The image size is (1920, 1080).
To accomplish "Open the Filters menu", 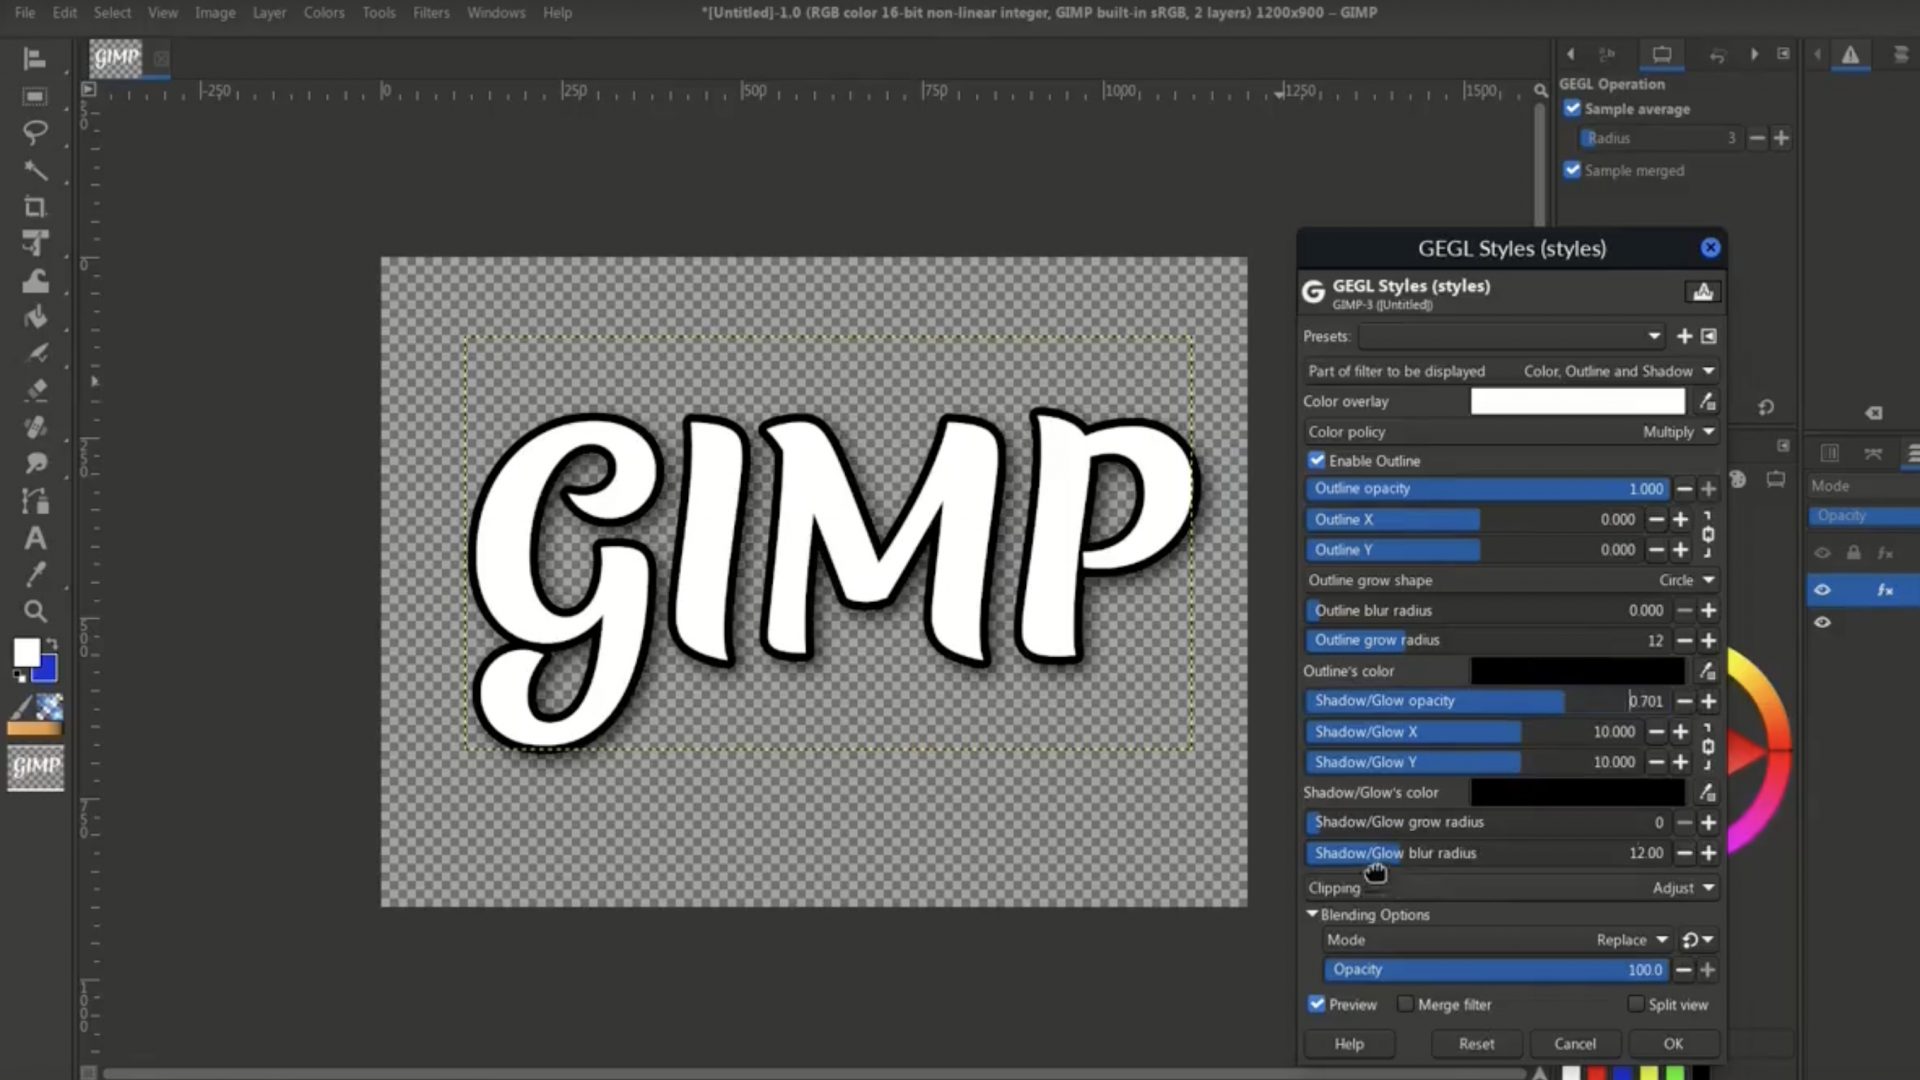I will pyautogui.click(x=431, y=13).
